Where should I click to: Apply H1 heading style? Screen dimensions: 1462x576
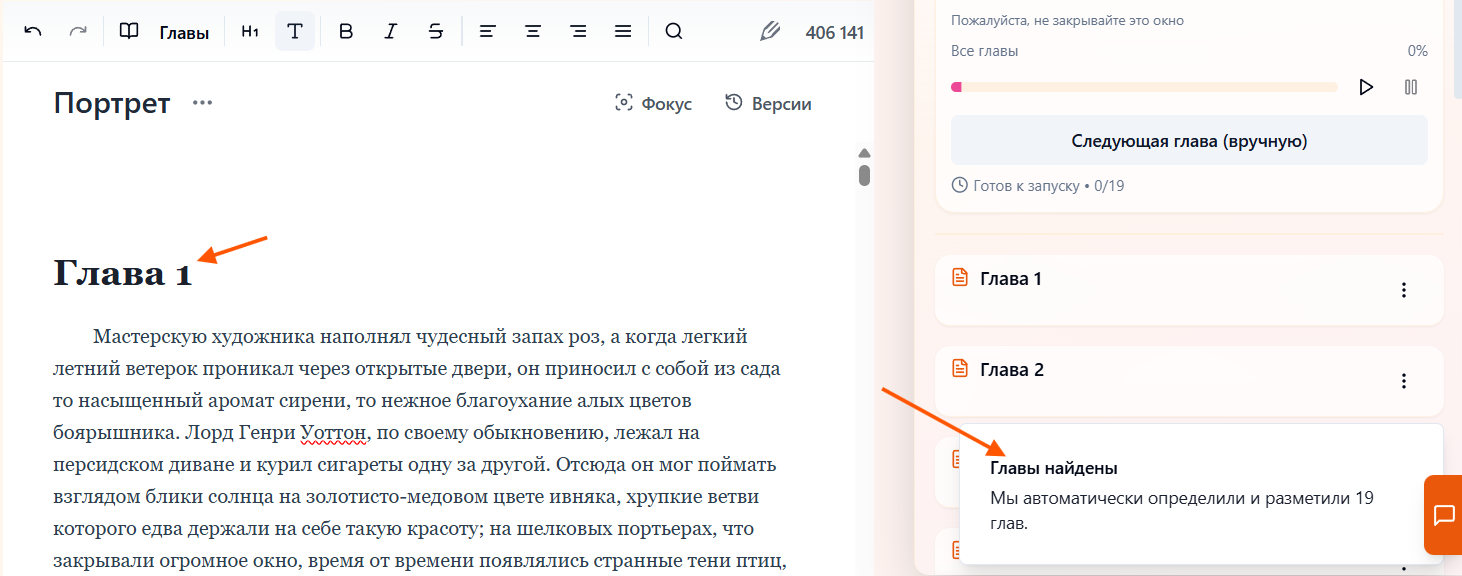250,32
